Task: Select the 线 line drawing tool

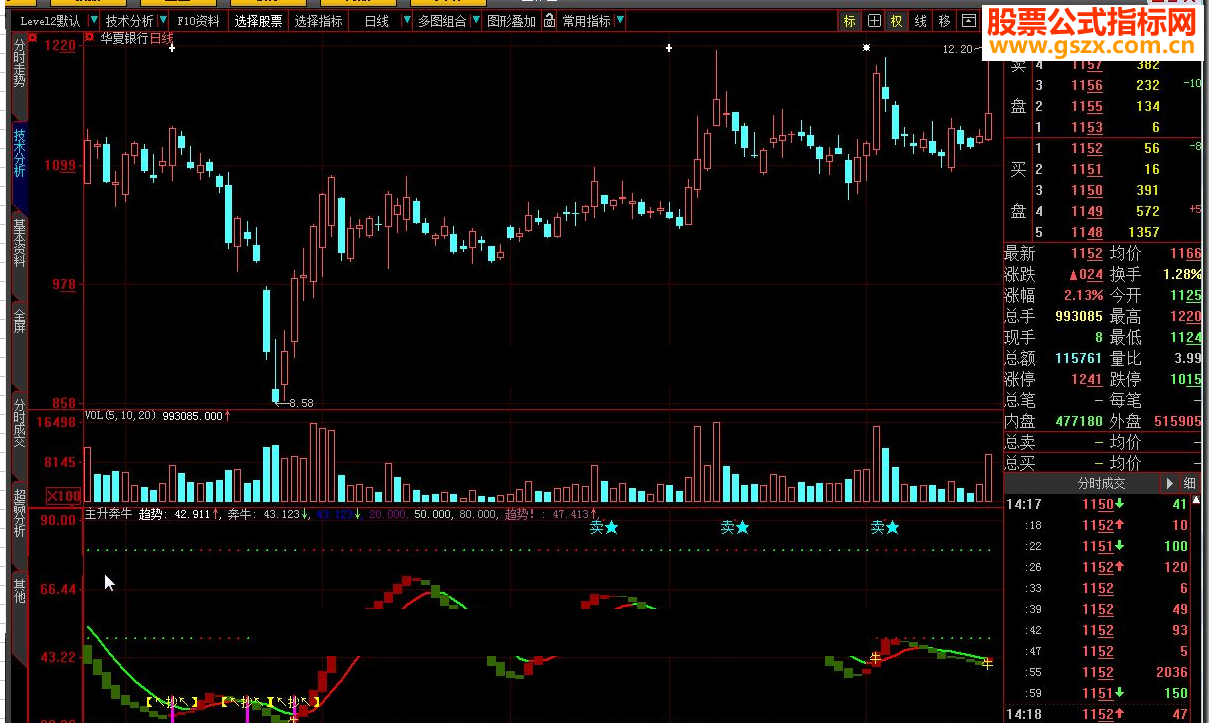Action: point(920,21)
